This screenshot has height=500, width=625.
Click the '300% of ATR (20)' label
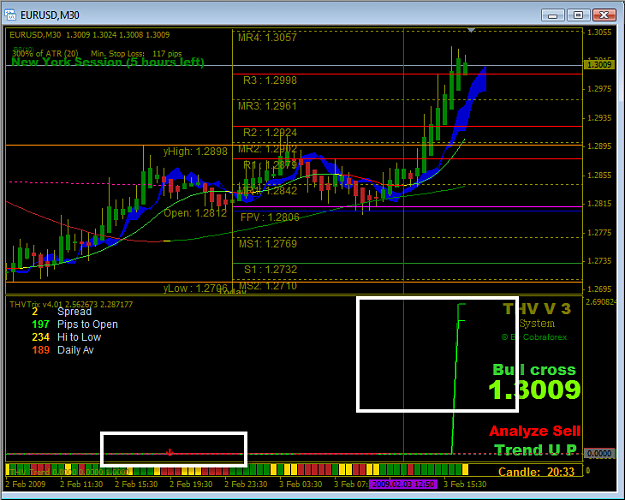pyautogui.click(x=45, y=53)
